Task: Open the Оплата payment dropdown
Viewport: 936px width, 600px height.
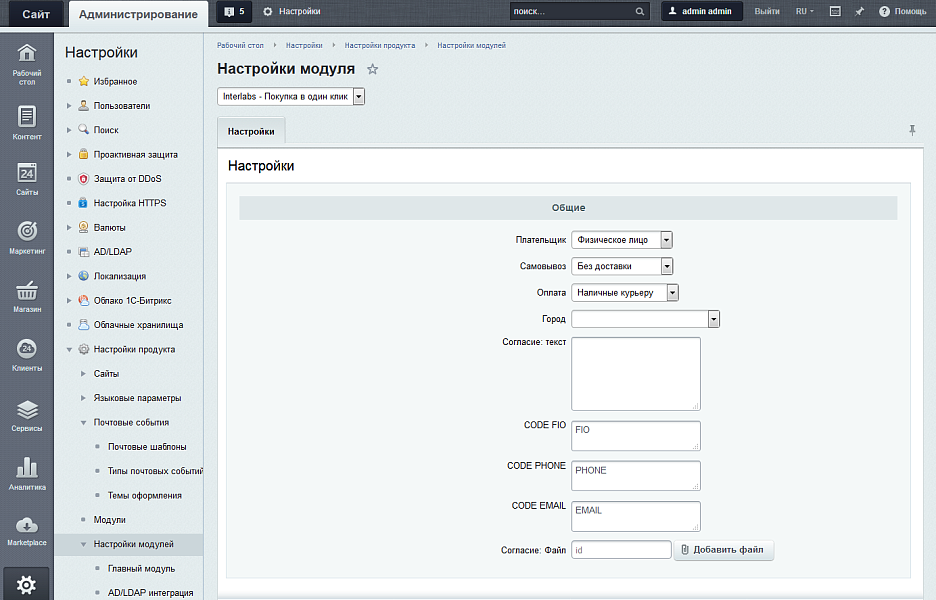Action: coord(625,293)
